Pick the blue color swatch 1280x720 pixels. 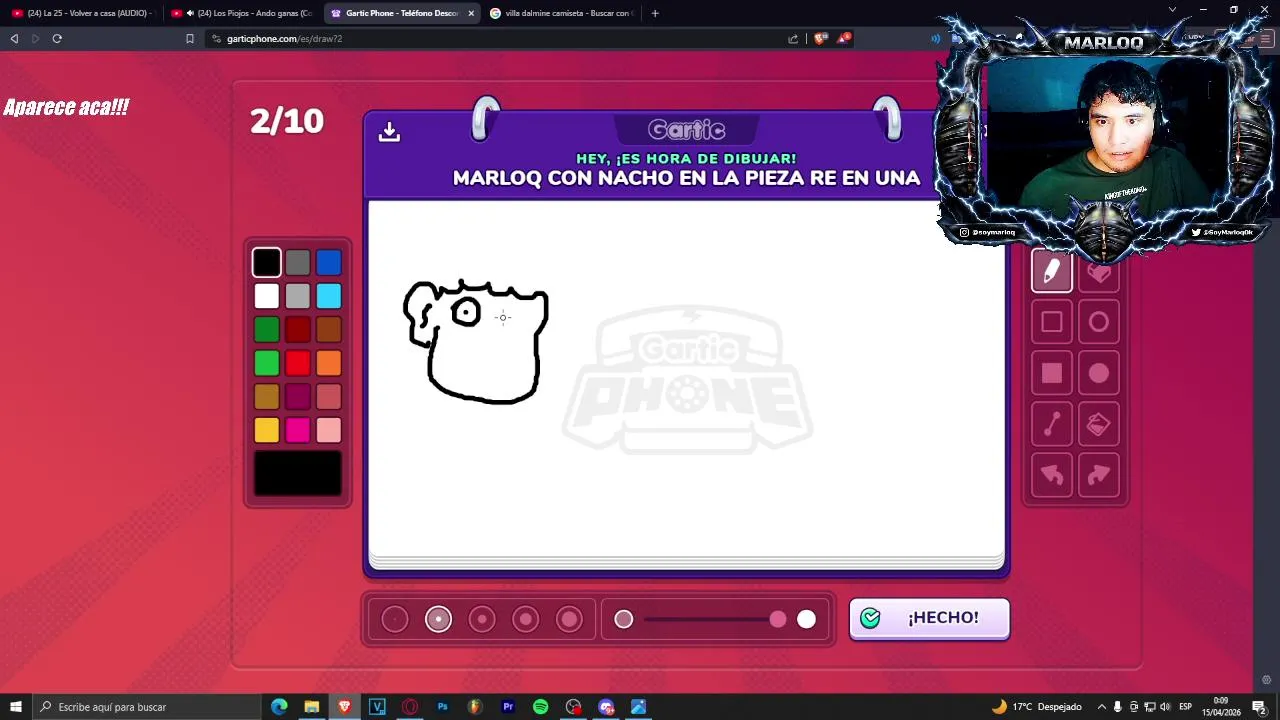click(x=328, y=262)
